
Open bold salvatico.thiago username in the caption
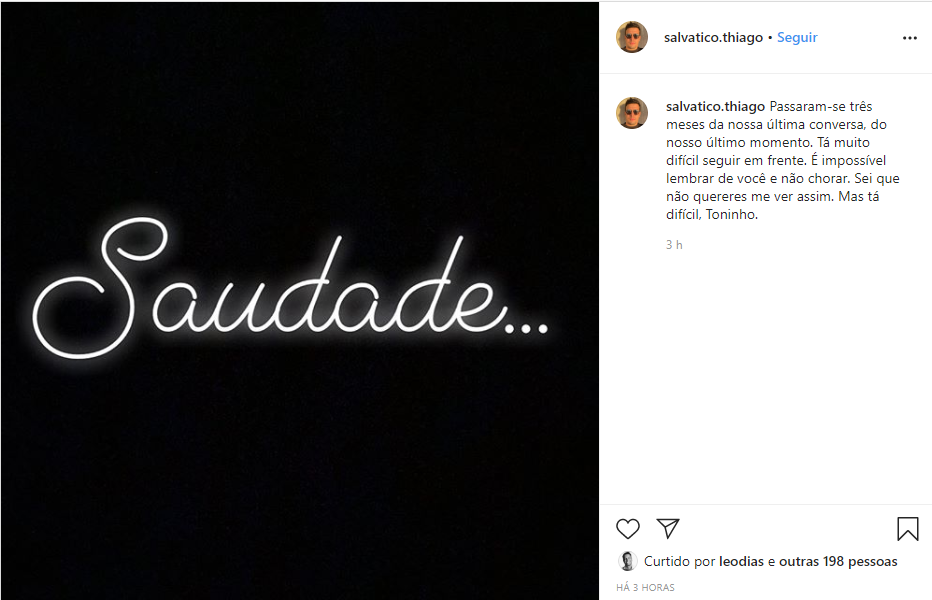(715, 106)
